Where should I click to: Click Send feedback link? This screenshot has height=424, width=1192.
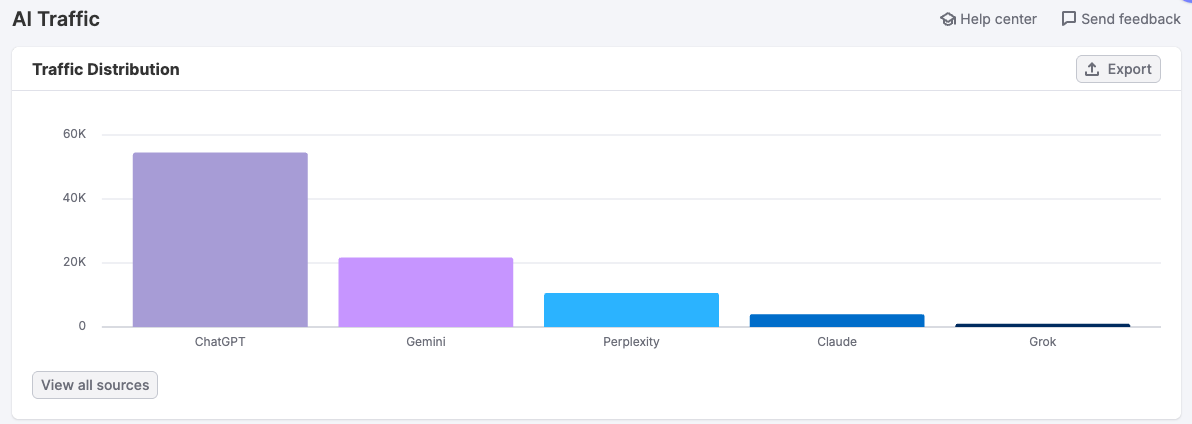pos(1121,19)
